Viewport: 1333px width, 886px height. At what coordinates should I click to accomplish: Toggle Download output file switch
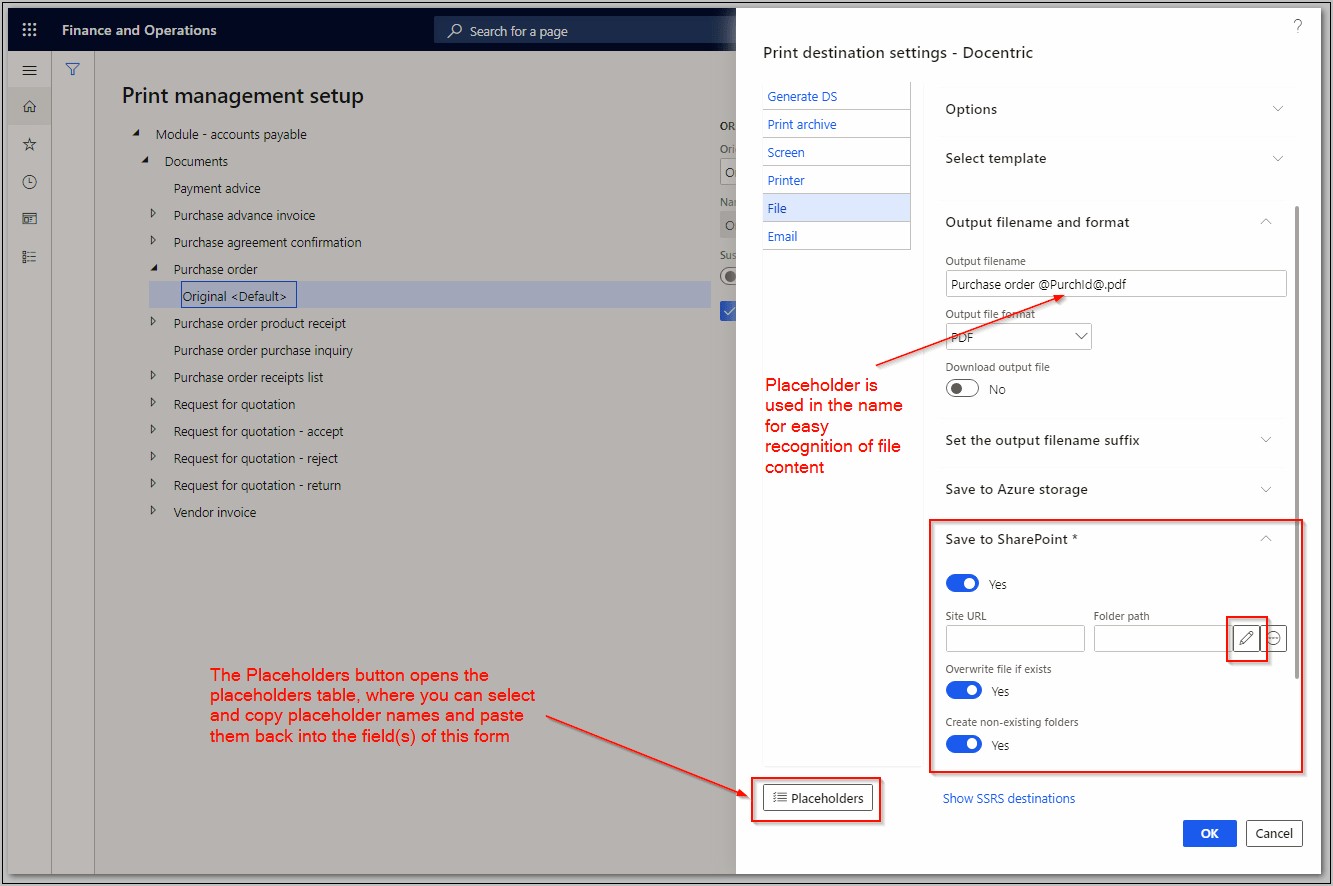pyautogui.click(x=963, y=389)
